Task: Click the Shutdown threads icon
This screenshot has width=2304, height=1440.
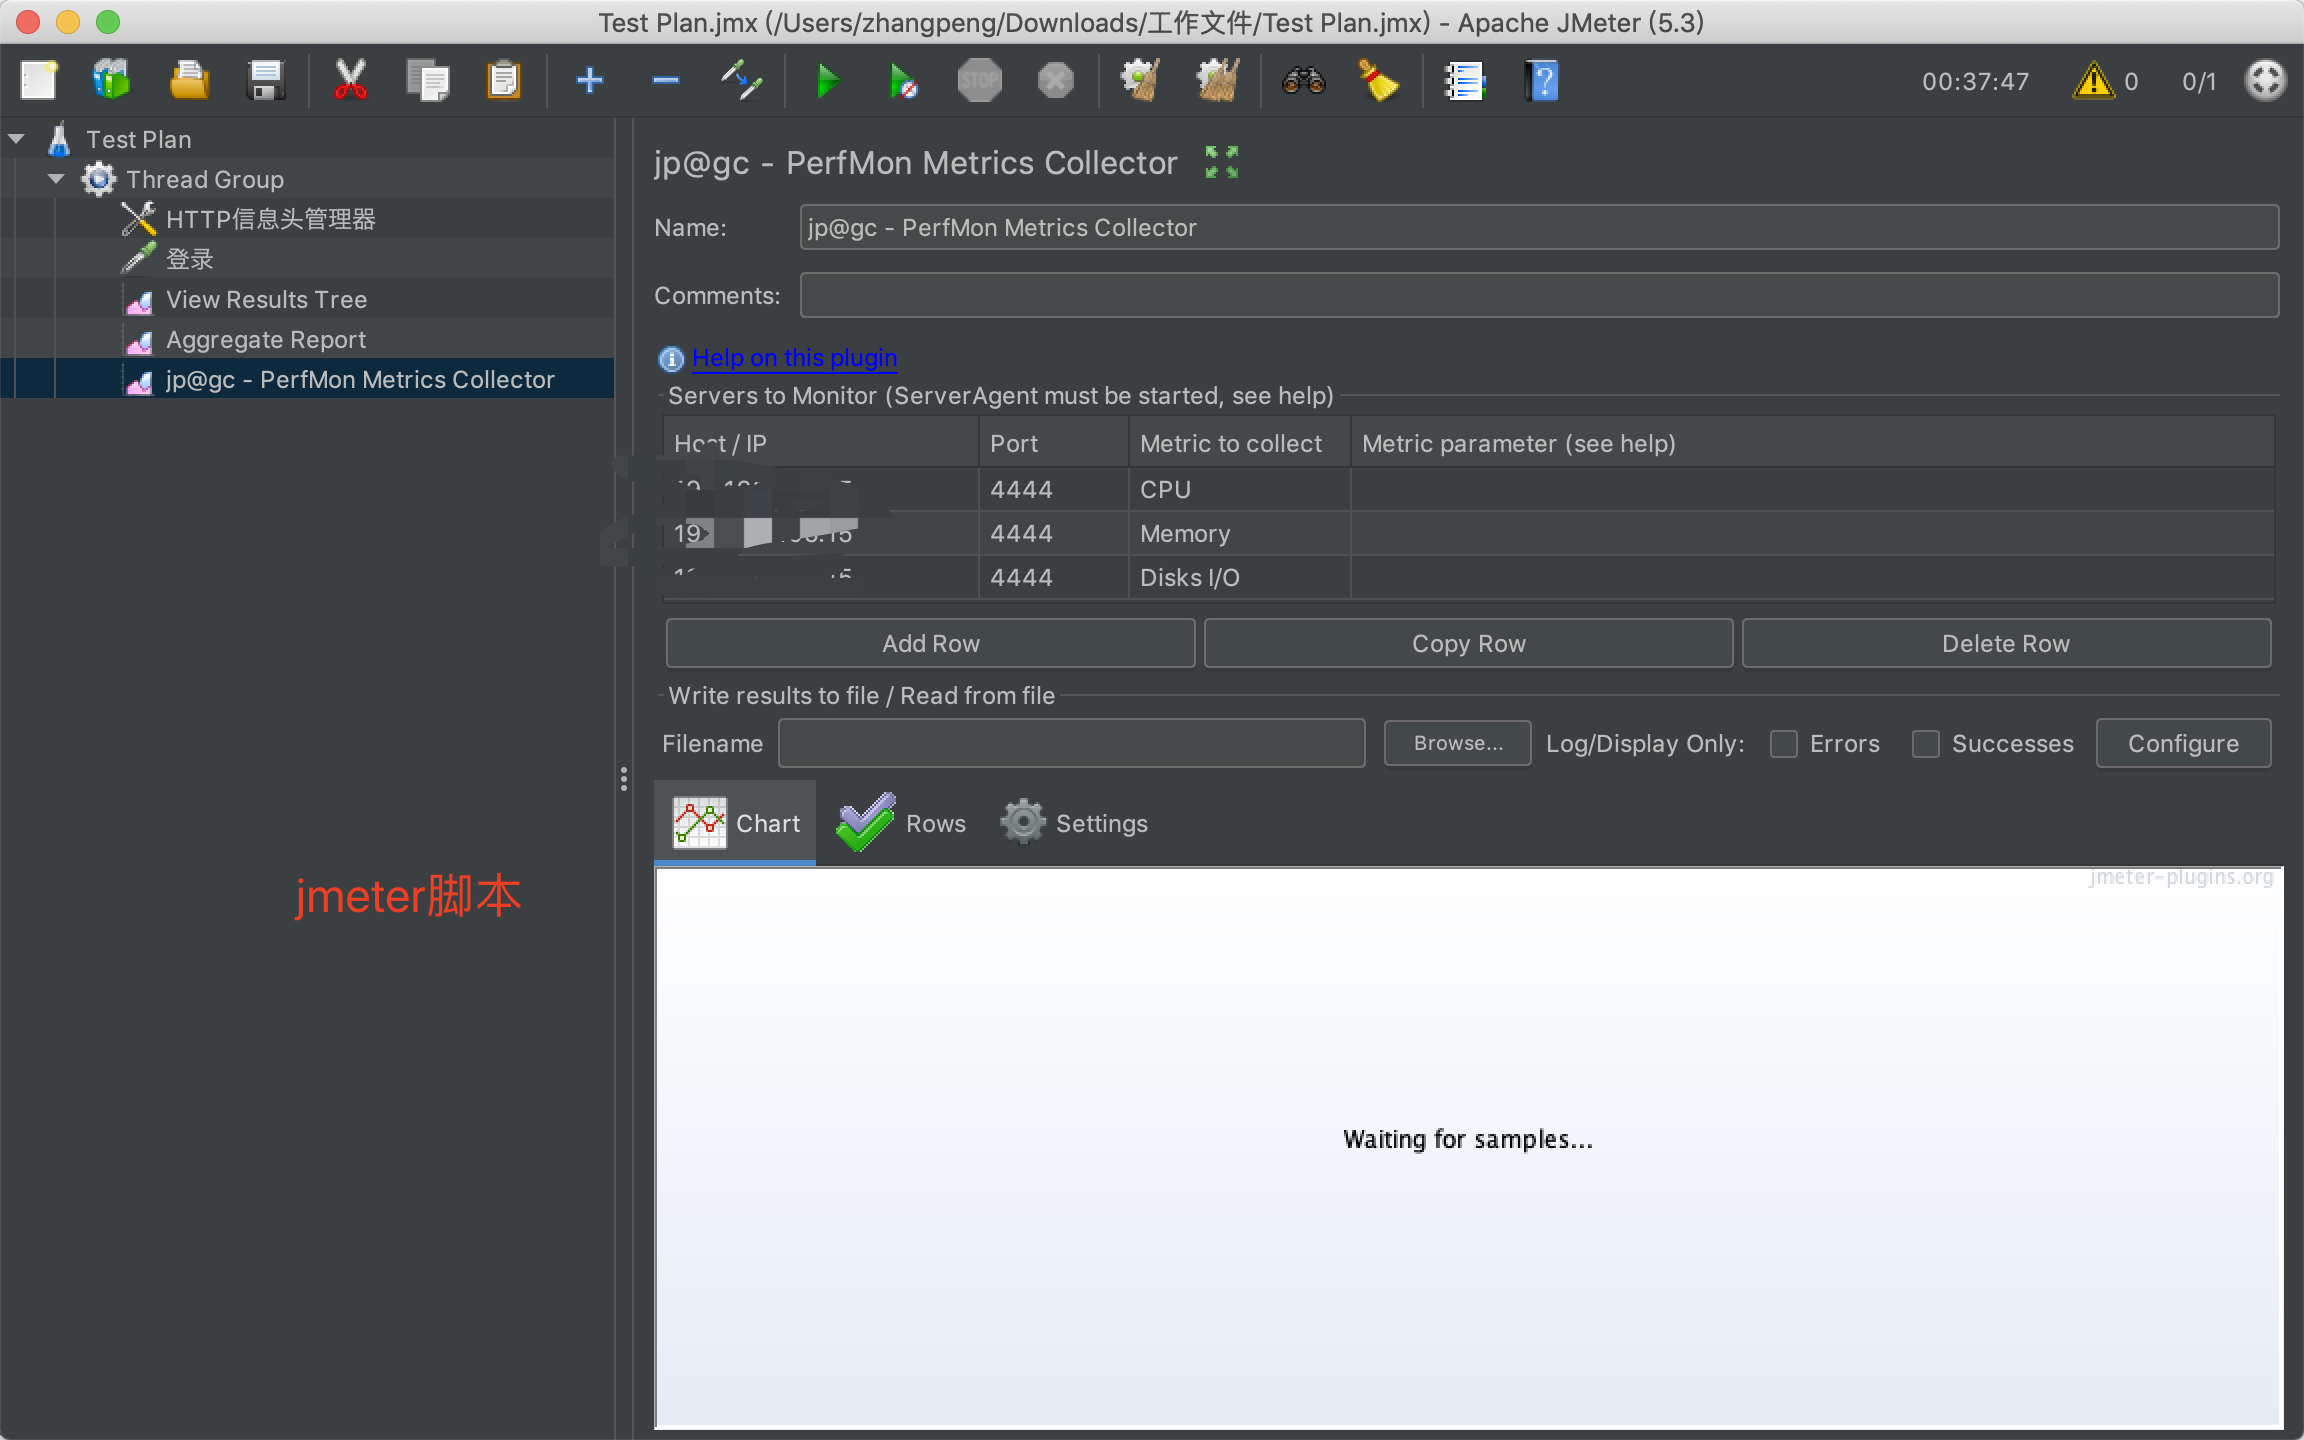Action: click(1056, 81)
